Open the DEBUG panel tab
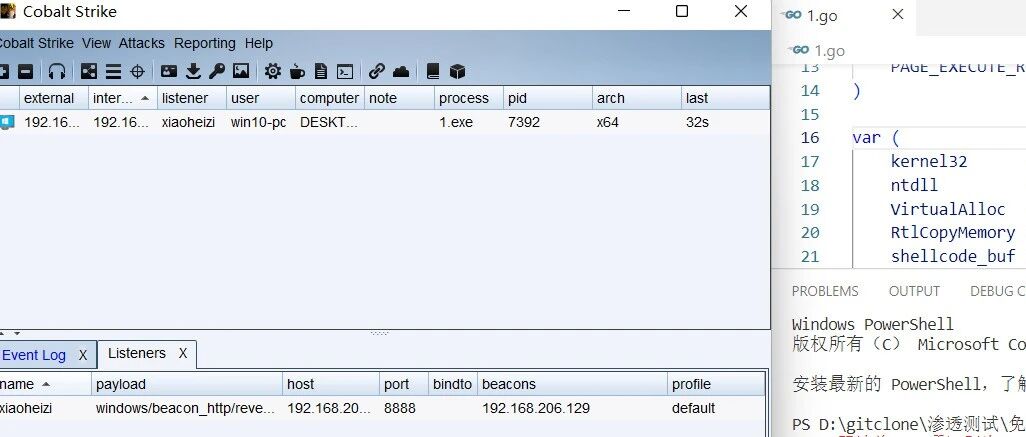The height and width of the screenshot is (437, 1026). click(997, 291)
